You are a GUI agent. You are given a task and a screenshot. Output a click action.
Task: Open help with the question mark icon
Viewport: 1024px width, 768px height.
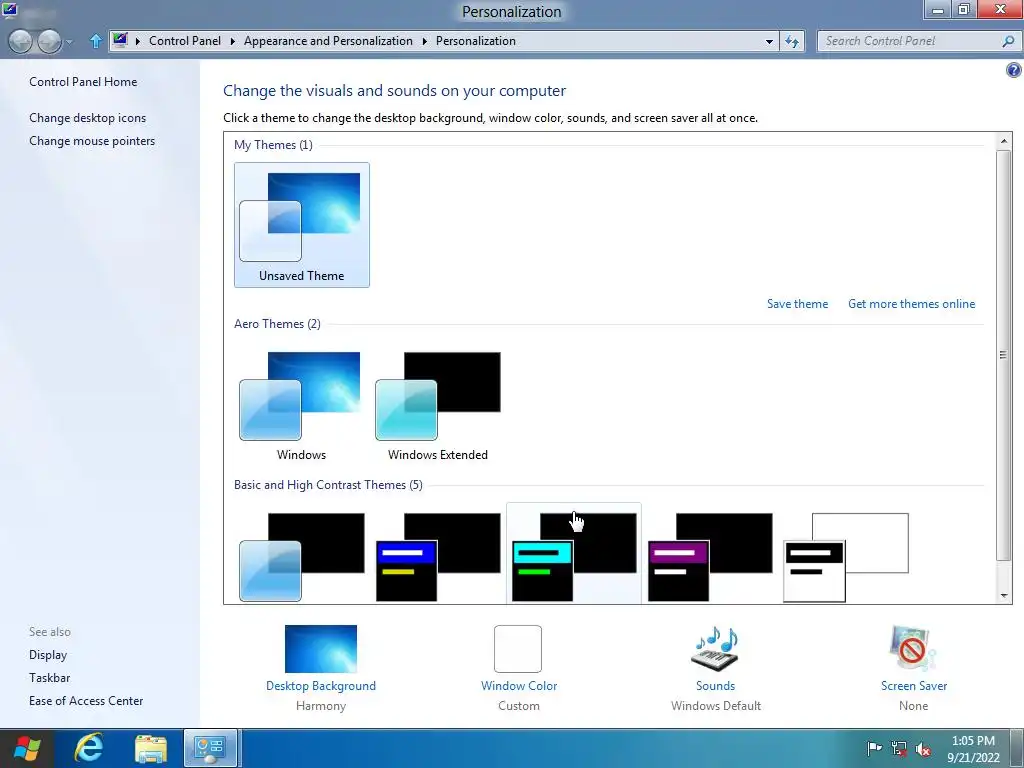[x=1014, y=70]
